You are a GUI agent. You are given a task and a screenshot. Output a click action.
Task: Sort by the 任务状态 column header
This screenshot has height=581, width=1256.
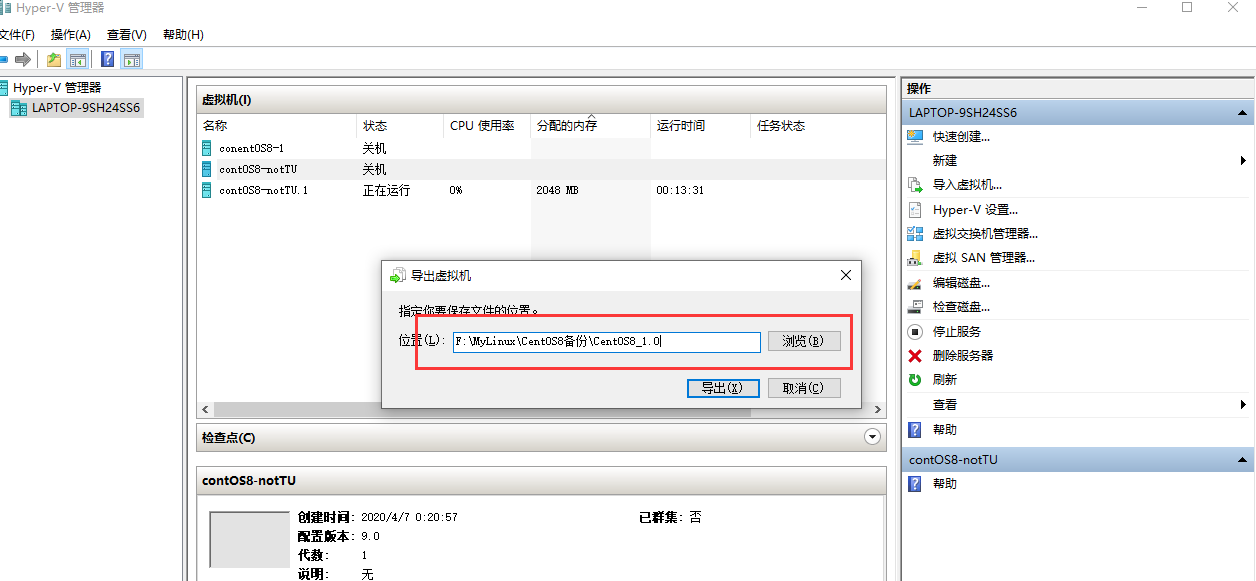tap(817, 126)
